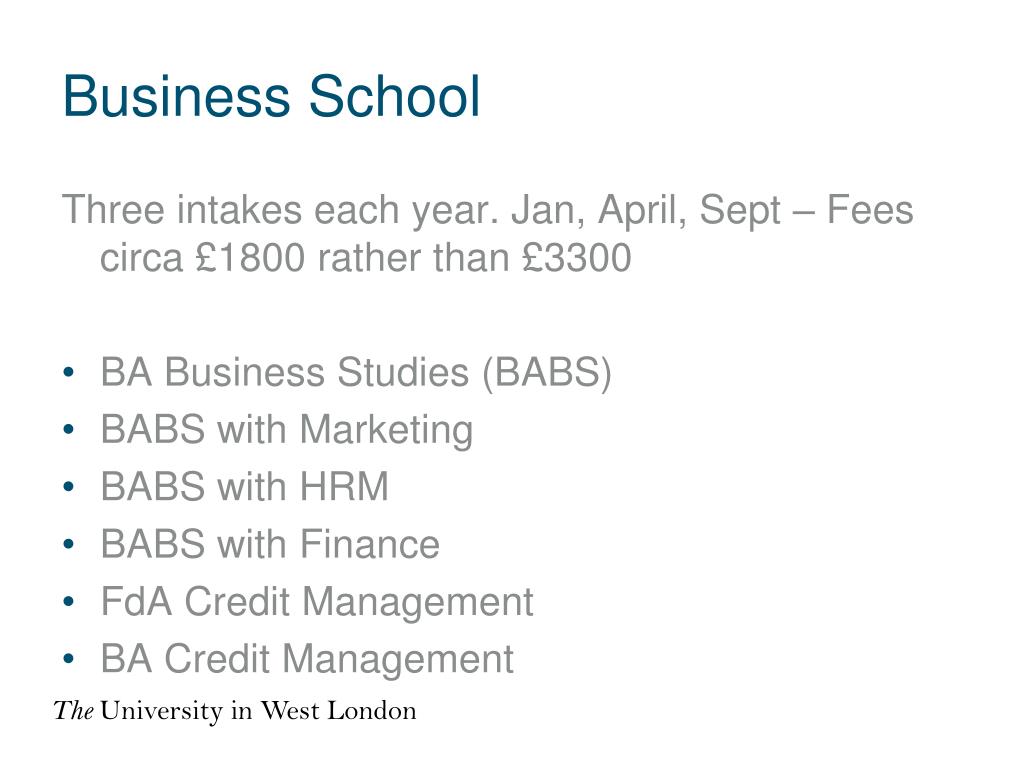
Task: Click the £1800 fee figure
Action: [x=250, y=257]
